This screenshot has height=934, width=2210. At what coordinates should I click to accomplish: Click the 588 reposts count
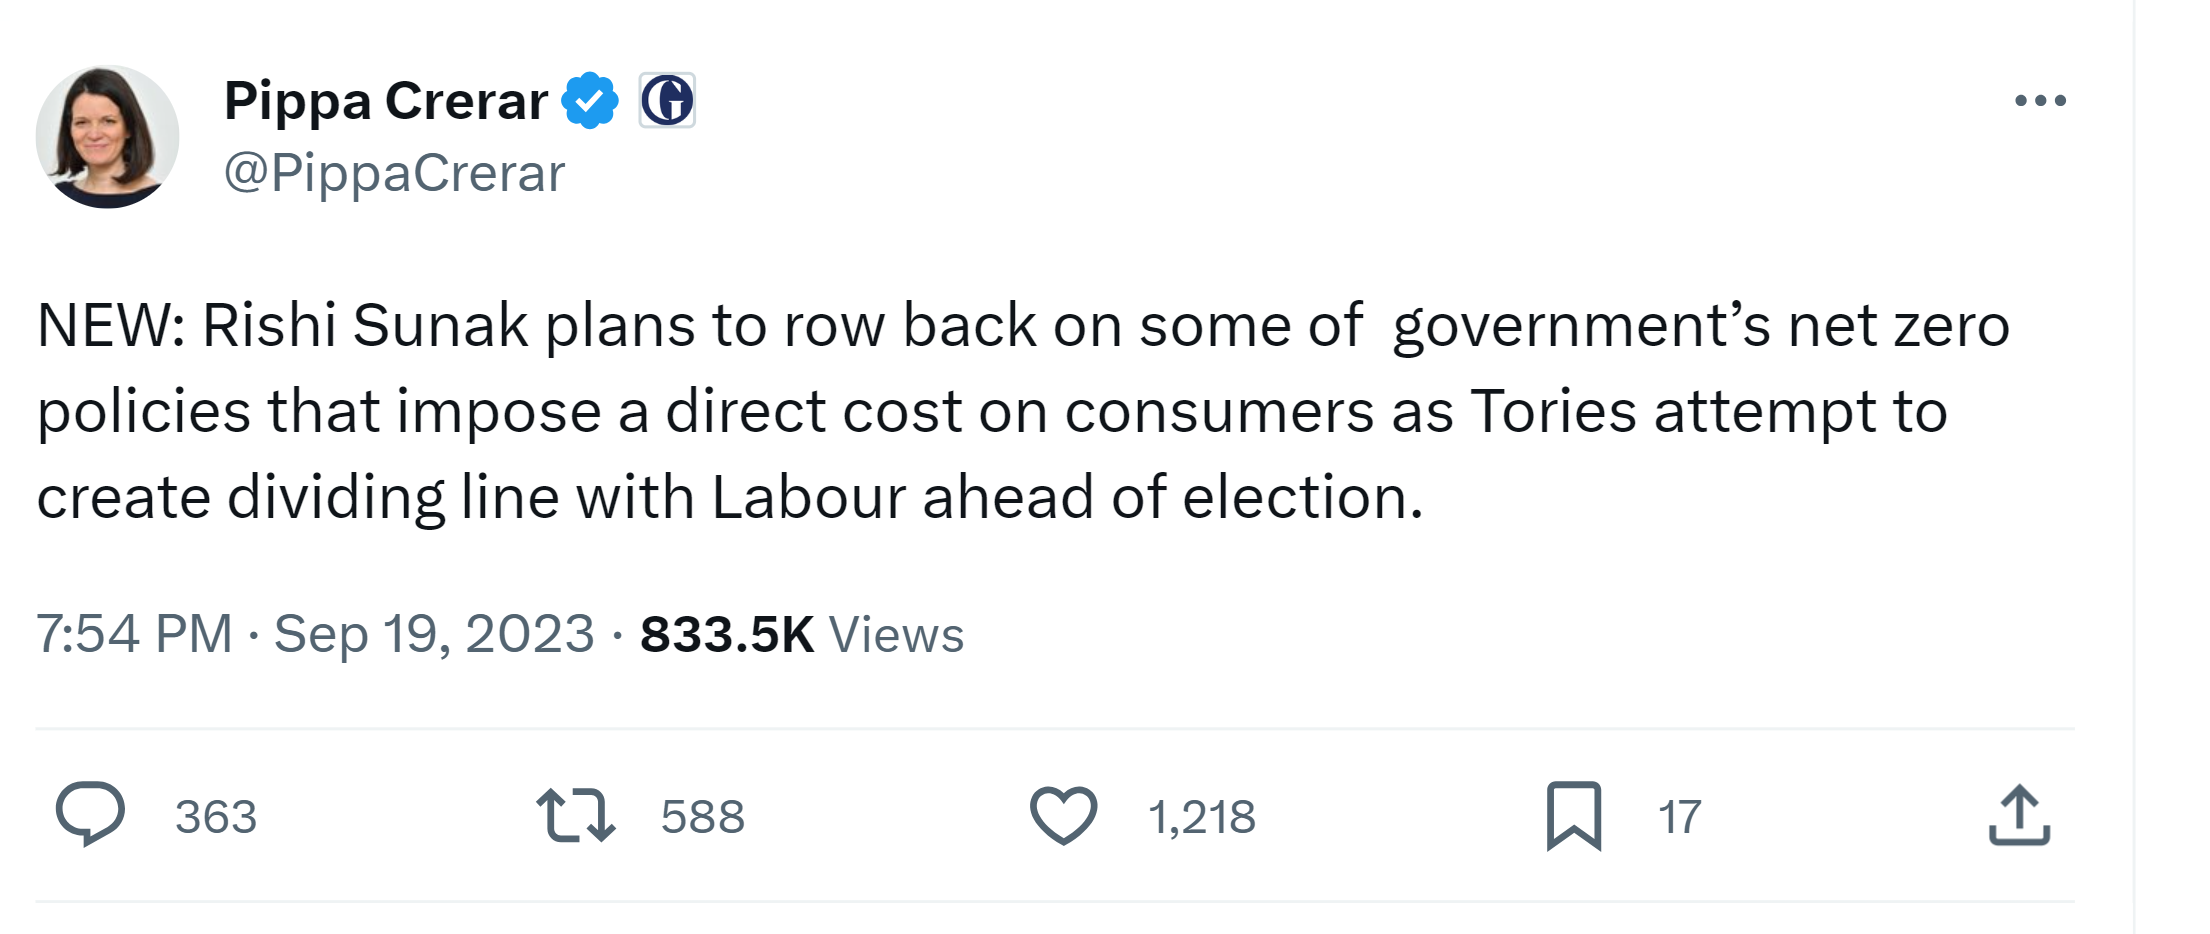702,817
